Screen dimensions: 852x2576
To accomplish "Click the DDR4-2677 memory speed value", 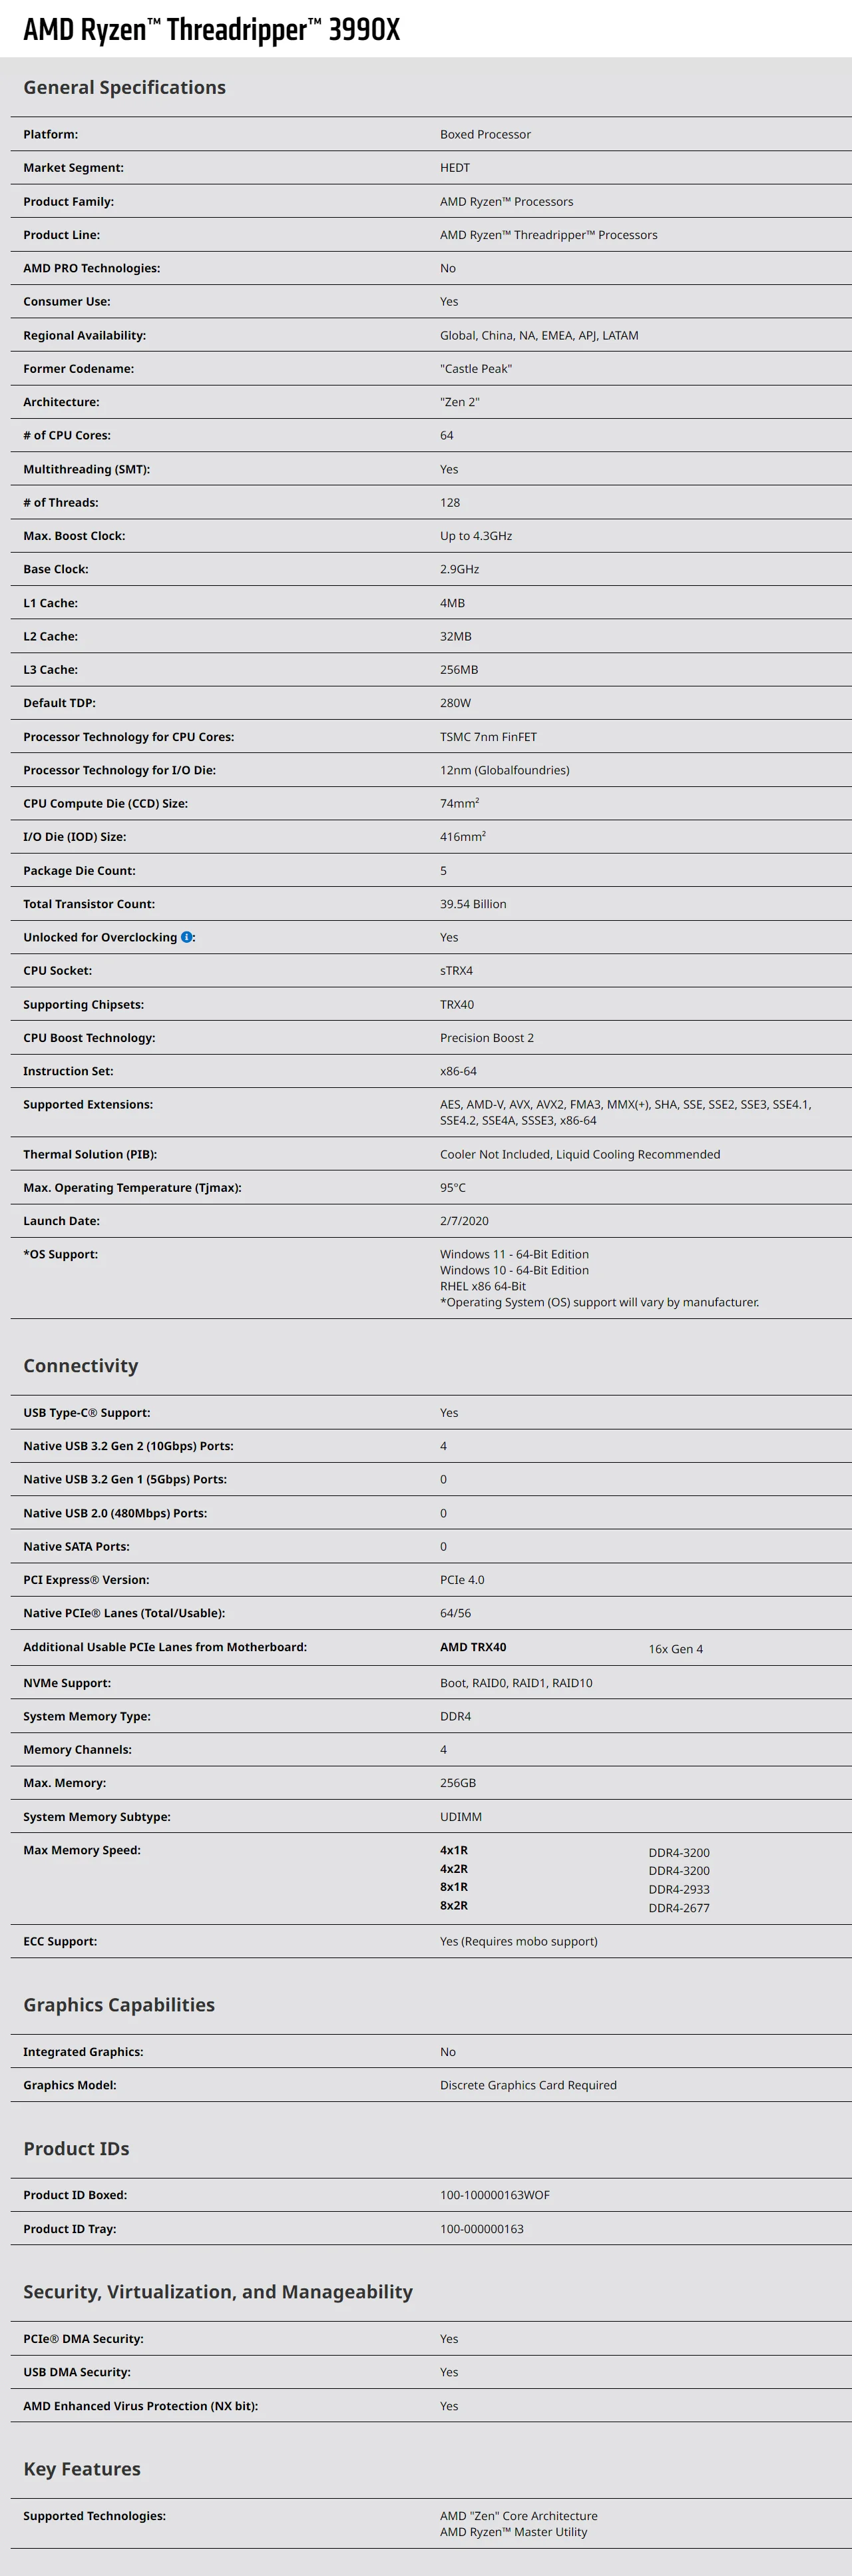I will (679, 1908).
